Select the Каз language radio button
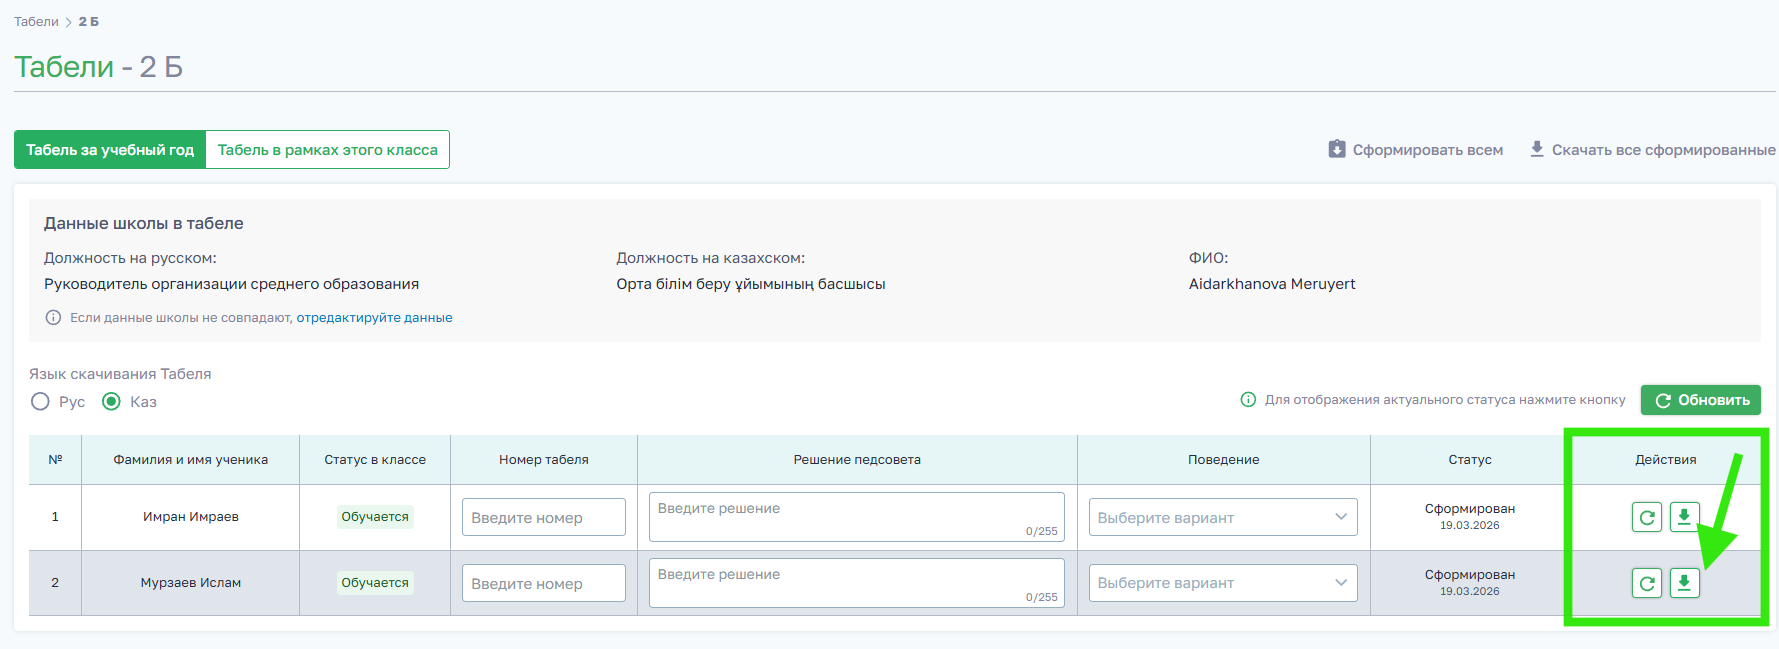 click(112, 402)
